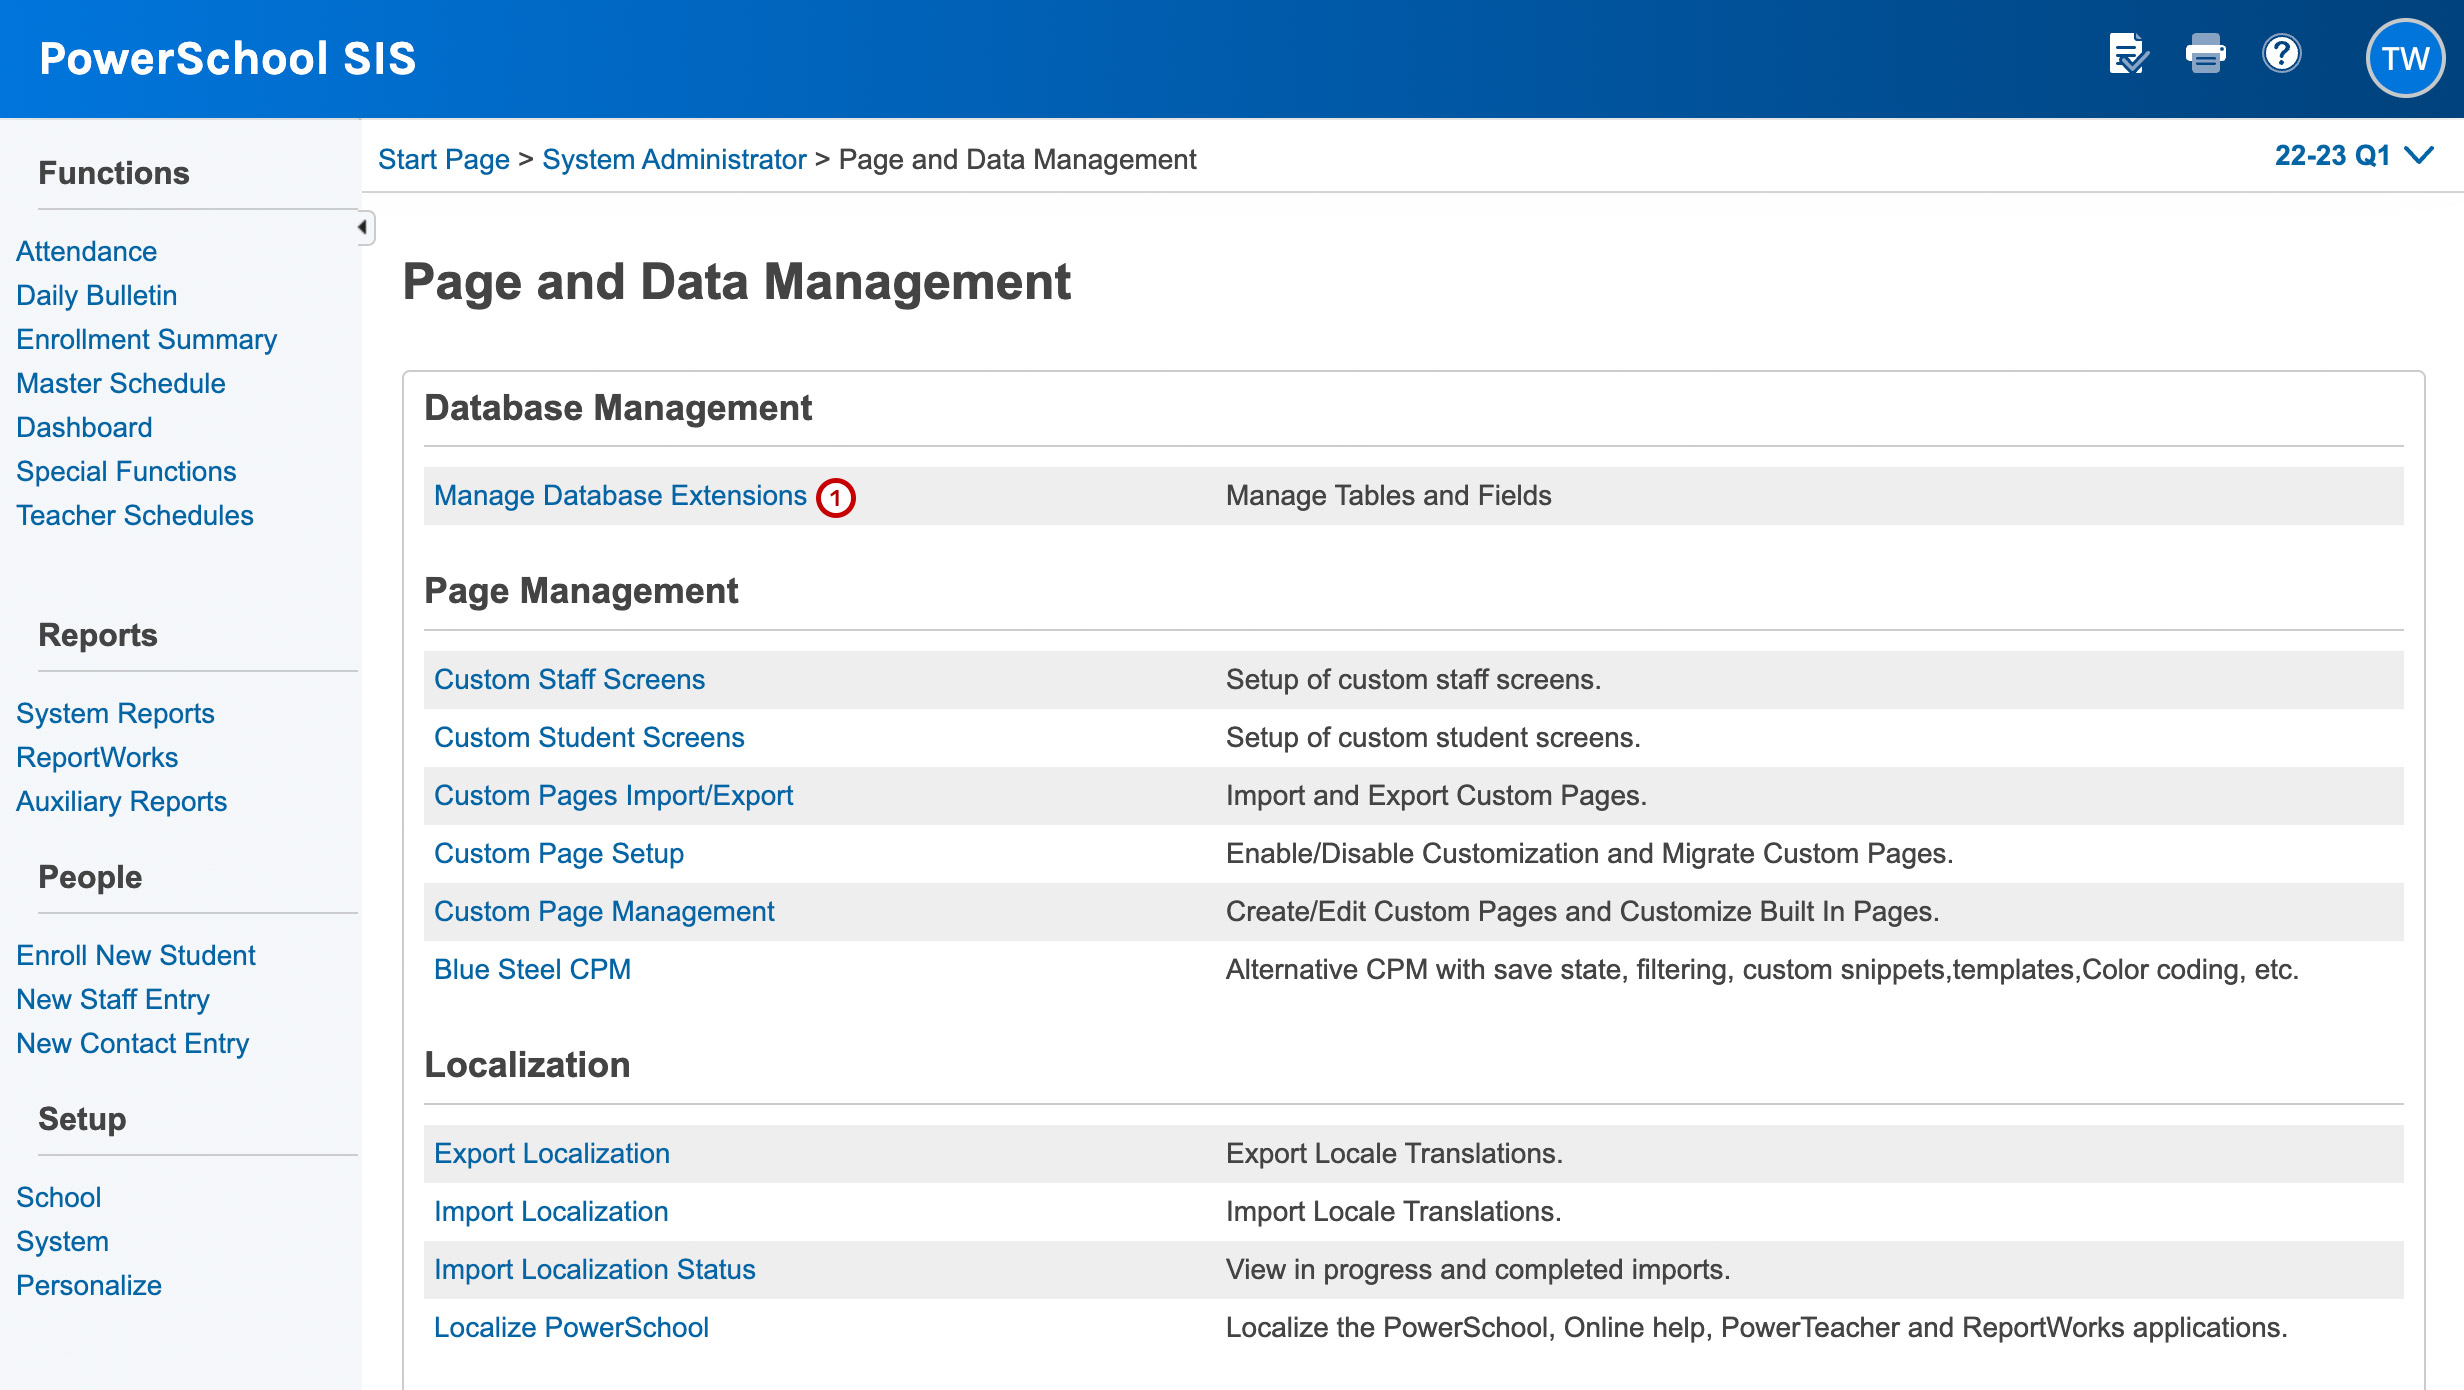Expand the 22-23 Q1 term selector
Image resolution: width=2464 pixels, height=1390 pixels.
click(2354, 156)
